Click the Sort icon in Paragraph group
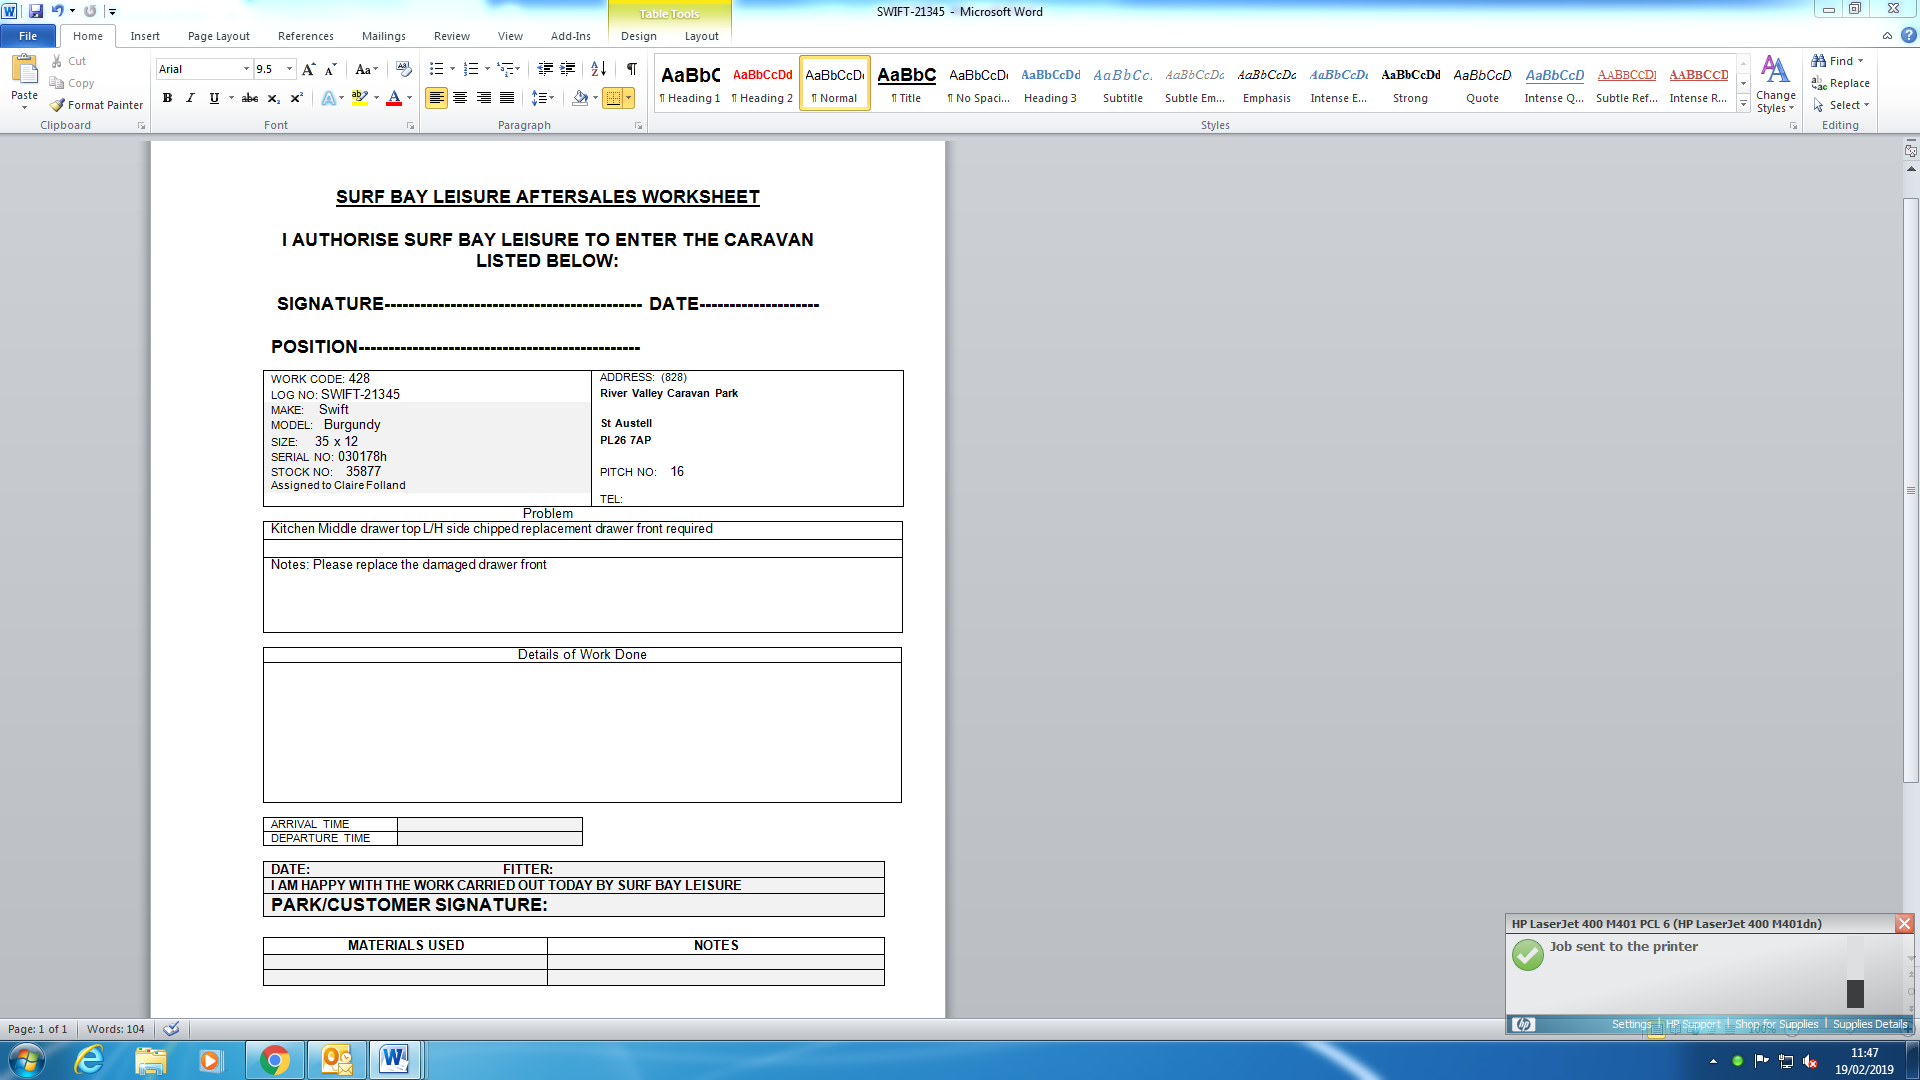The image size is (1920, 1080). pyautogui.click(x=598, y=69)
